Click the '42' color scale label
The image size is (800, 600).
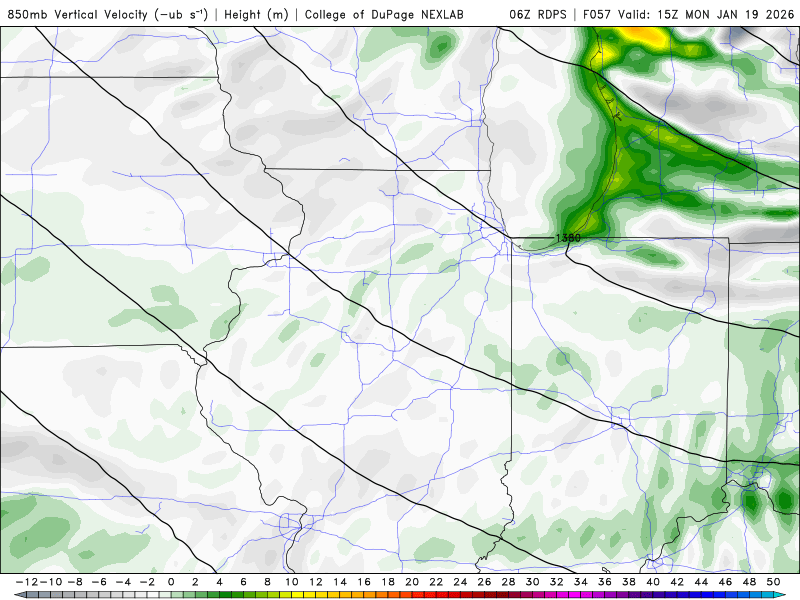pos(677,582)
